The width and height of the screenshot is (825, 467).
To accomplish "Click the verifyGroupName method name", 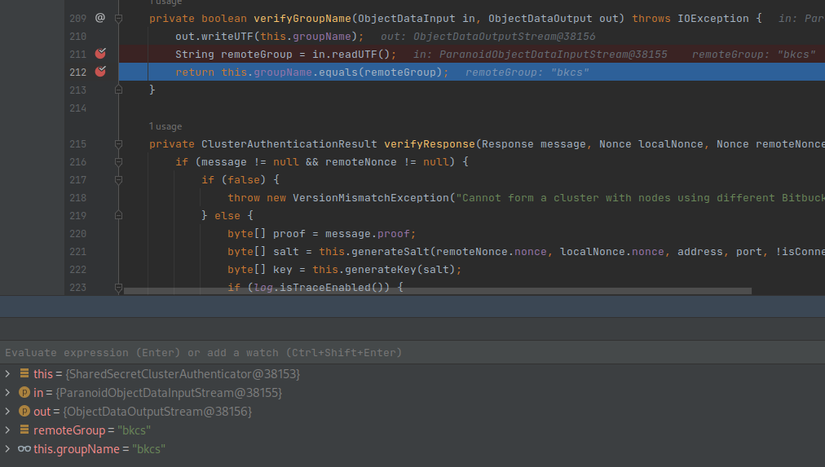I will pyautogui.click(x=302, y=18).
